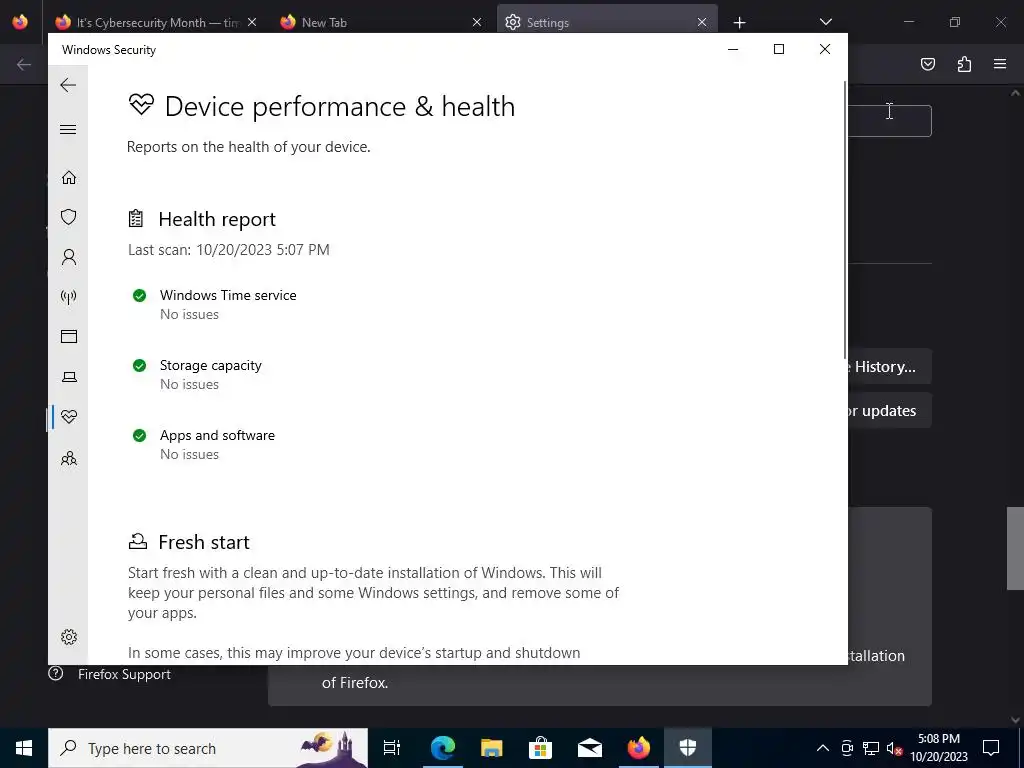Viewport: 1024px width, 768px height.
Task: Minimize the Windows Security window
Action: click(x=733, y=49)
